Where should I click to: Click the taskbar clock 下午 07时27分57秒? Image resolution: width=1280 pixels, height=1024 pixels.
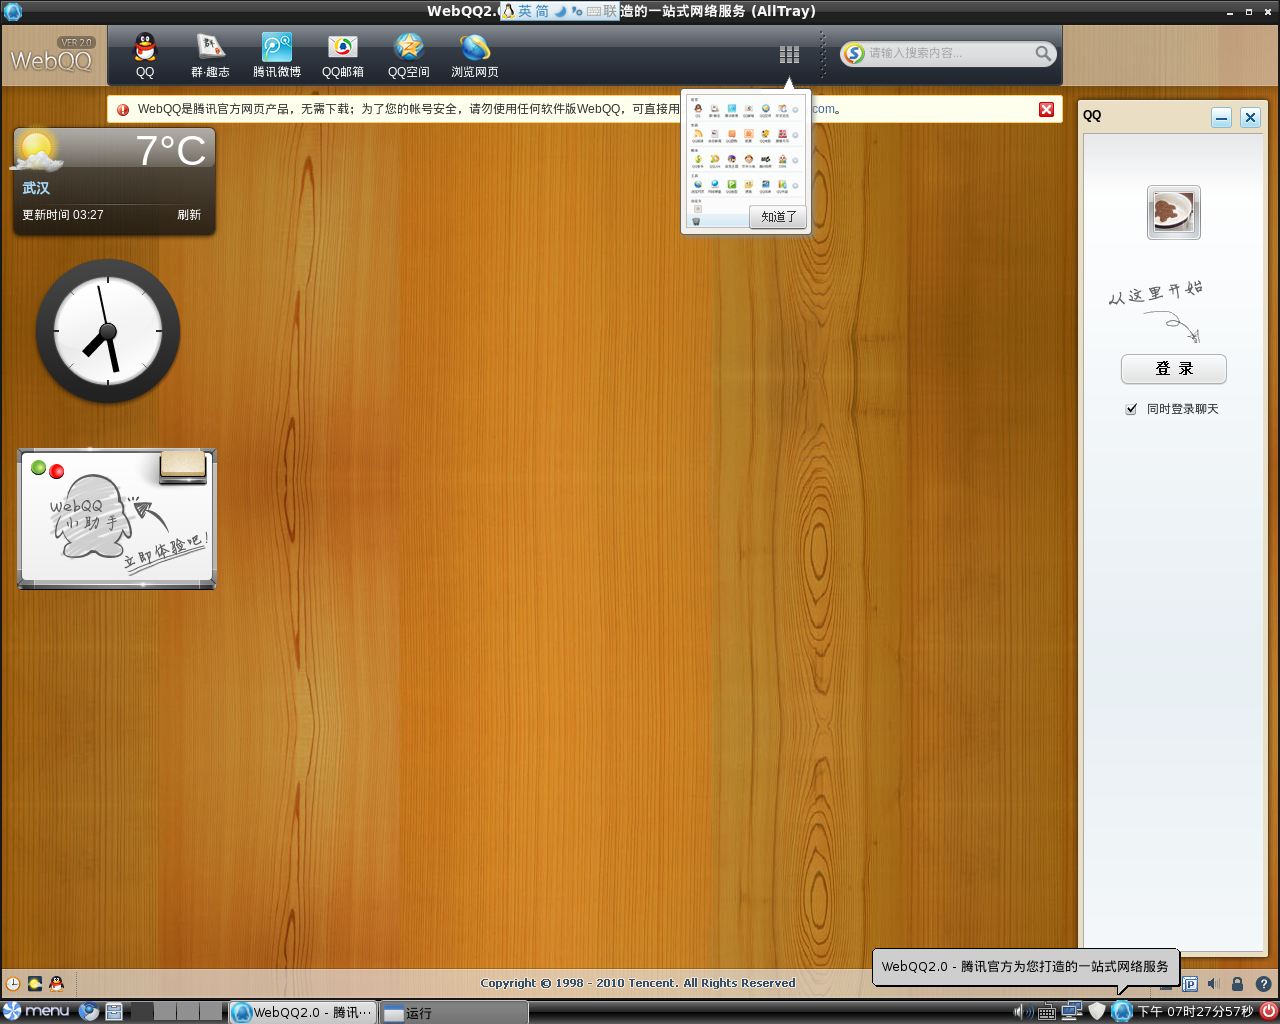[x=1195, y=1012]
